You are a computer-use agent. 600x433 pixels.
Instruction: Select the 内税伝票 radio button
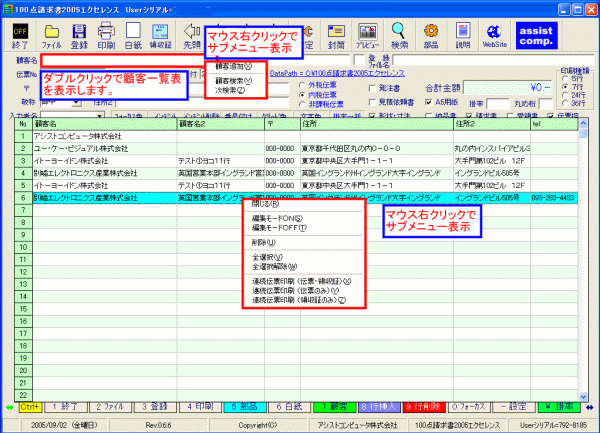(x=302, y=94)
